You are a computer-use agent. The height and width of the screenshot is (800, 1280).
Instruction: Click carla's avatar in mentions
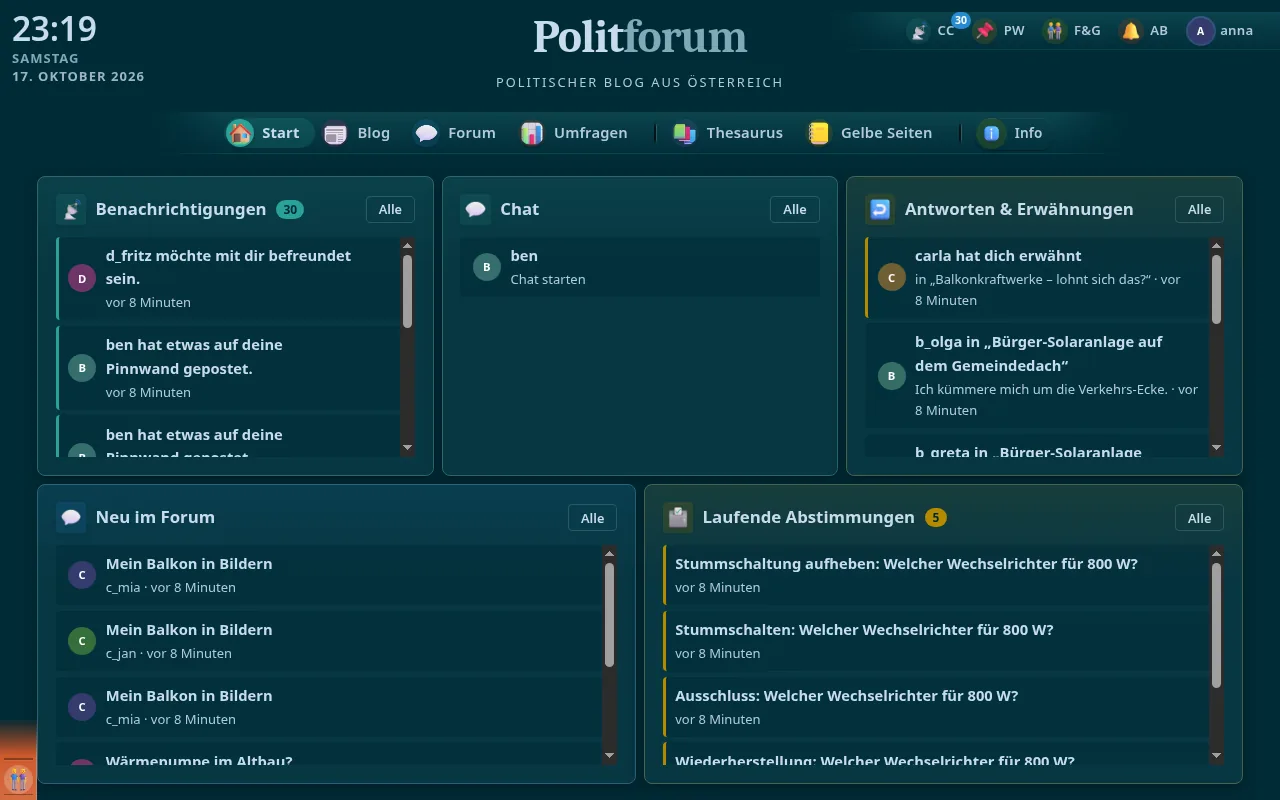[891, 277]
